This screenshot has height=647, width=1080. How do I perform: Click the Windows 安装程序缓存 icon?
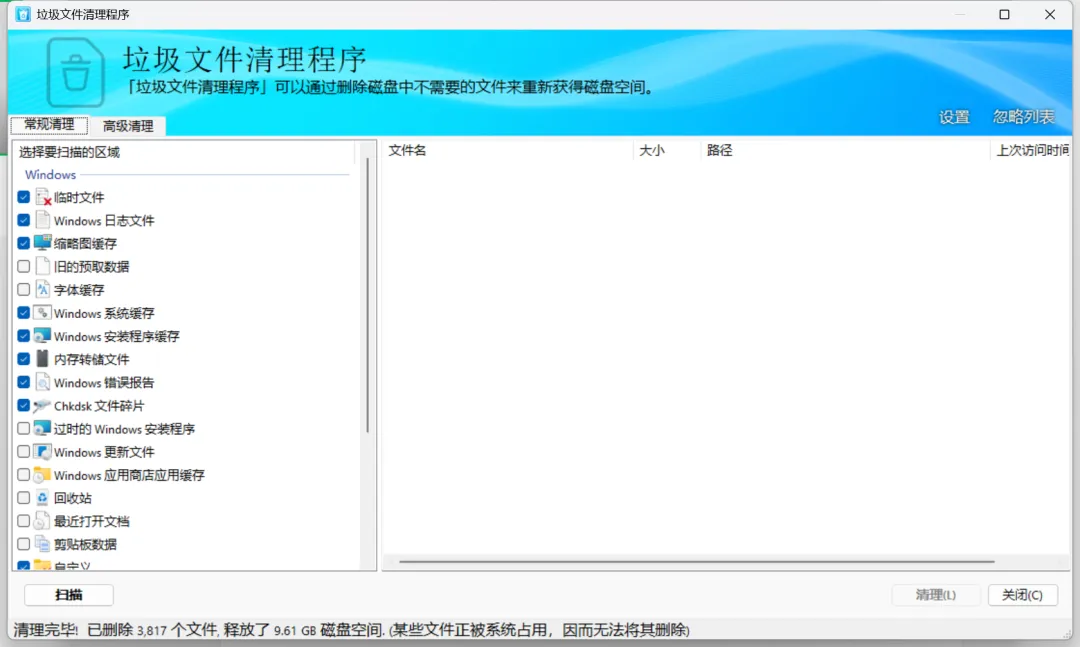[43, 336]
